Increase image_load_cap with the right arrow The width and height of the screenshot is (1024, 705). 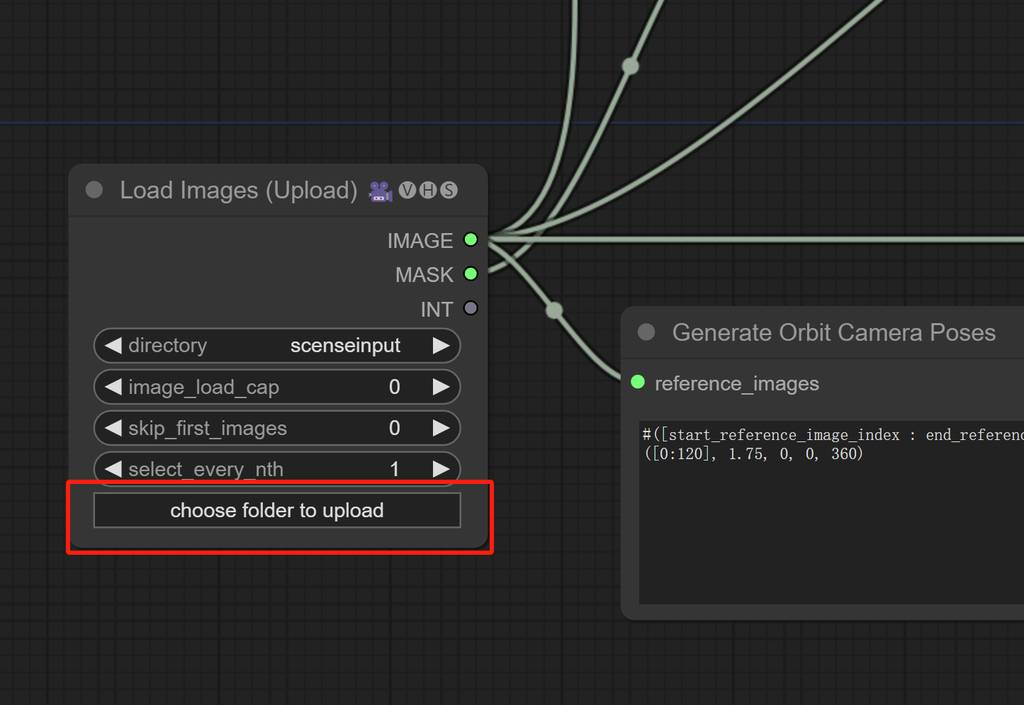click(x=440, y=387)
